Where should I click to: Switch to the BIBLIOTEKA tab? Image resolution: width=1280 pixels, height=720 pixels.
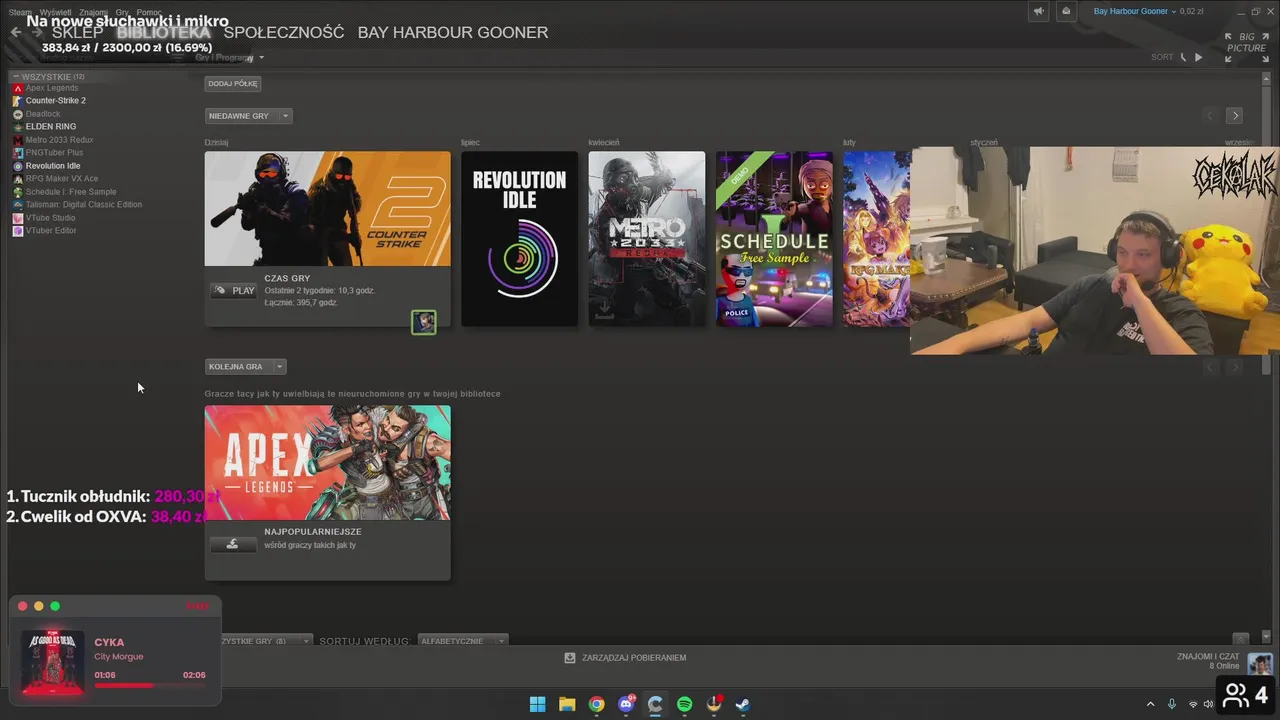pos(164,32)
